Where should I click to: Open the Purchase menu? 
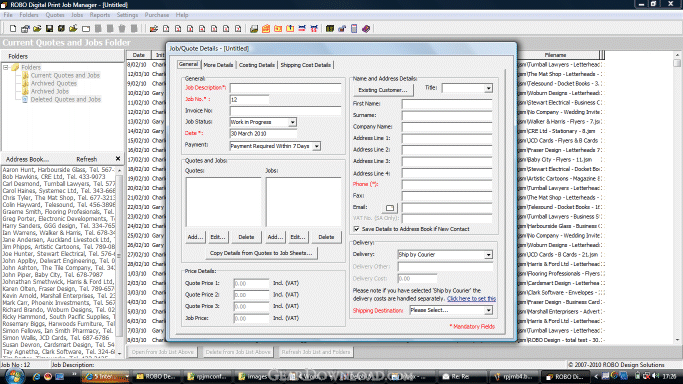point(157,15)
